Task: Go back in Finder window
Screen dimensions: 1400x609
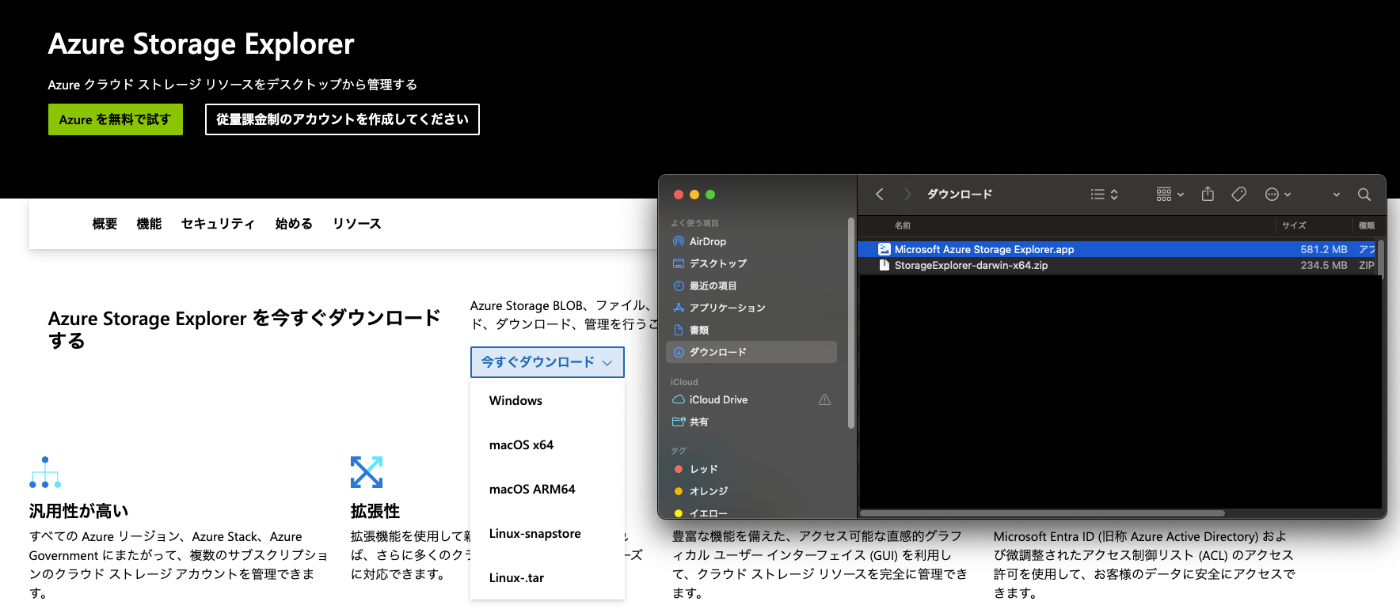Action: coord(880,194)
